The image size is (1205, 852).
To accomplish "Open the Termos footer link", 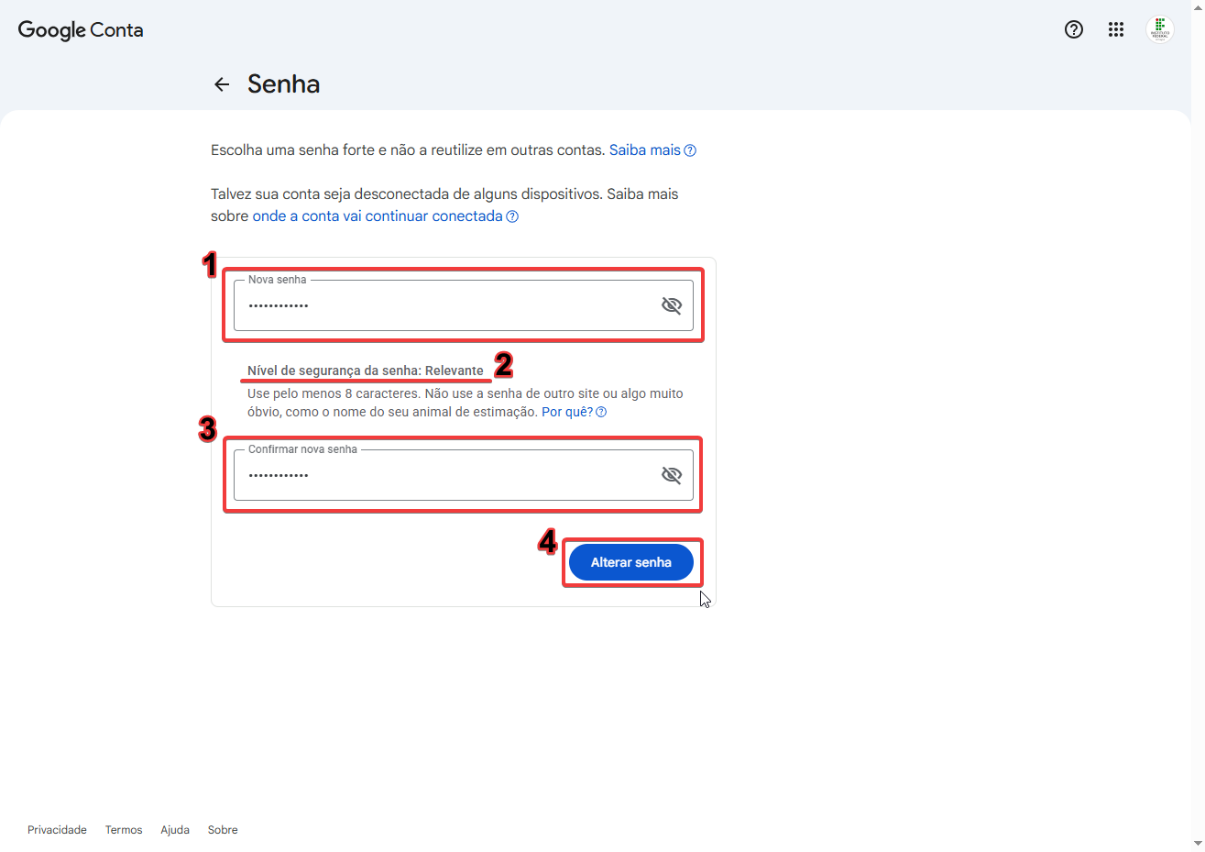I will point(124,830).
